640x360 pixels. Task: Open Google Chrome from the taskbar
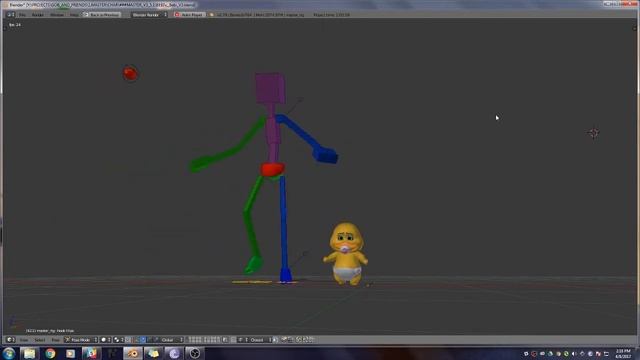pyautogui.click(x=50, y=353)
